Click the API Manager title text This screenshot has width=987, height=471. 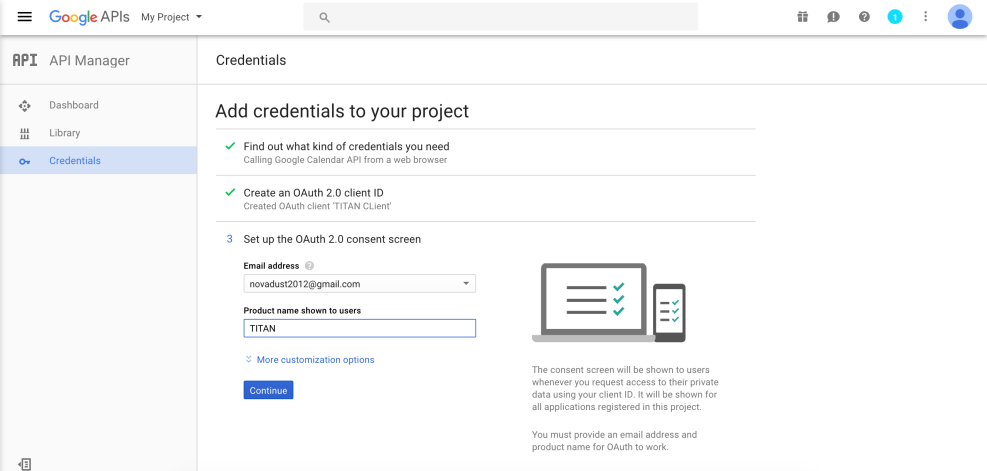click(x=89, y=61)
